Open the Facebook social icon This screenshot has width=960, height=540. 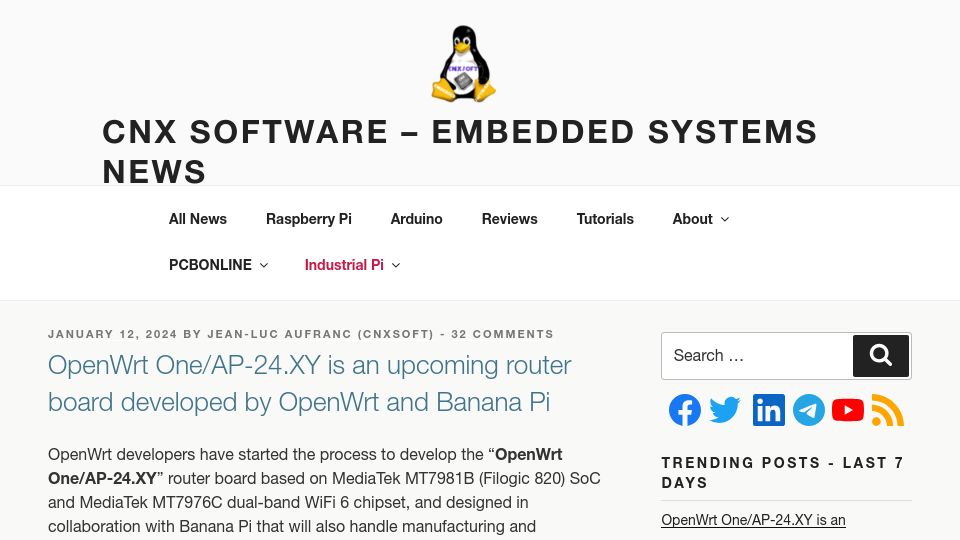pos(684,410)
